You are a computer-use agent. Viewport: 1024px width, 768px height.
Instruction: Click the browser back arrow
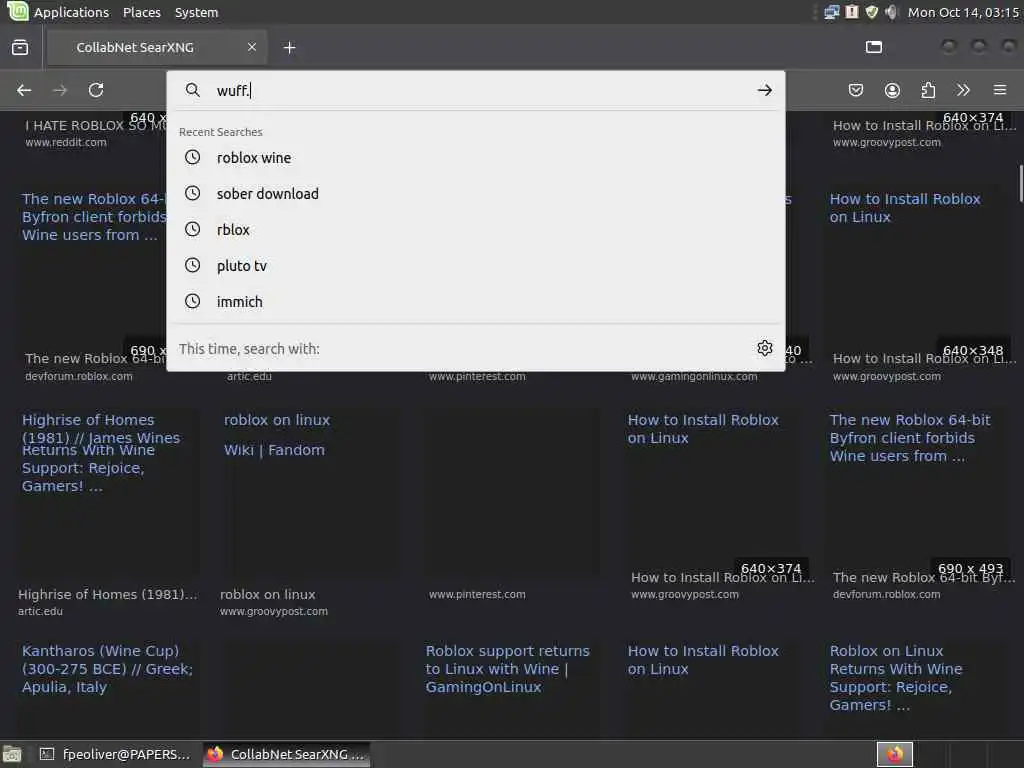click(x=24, y=90)
